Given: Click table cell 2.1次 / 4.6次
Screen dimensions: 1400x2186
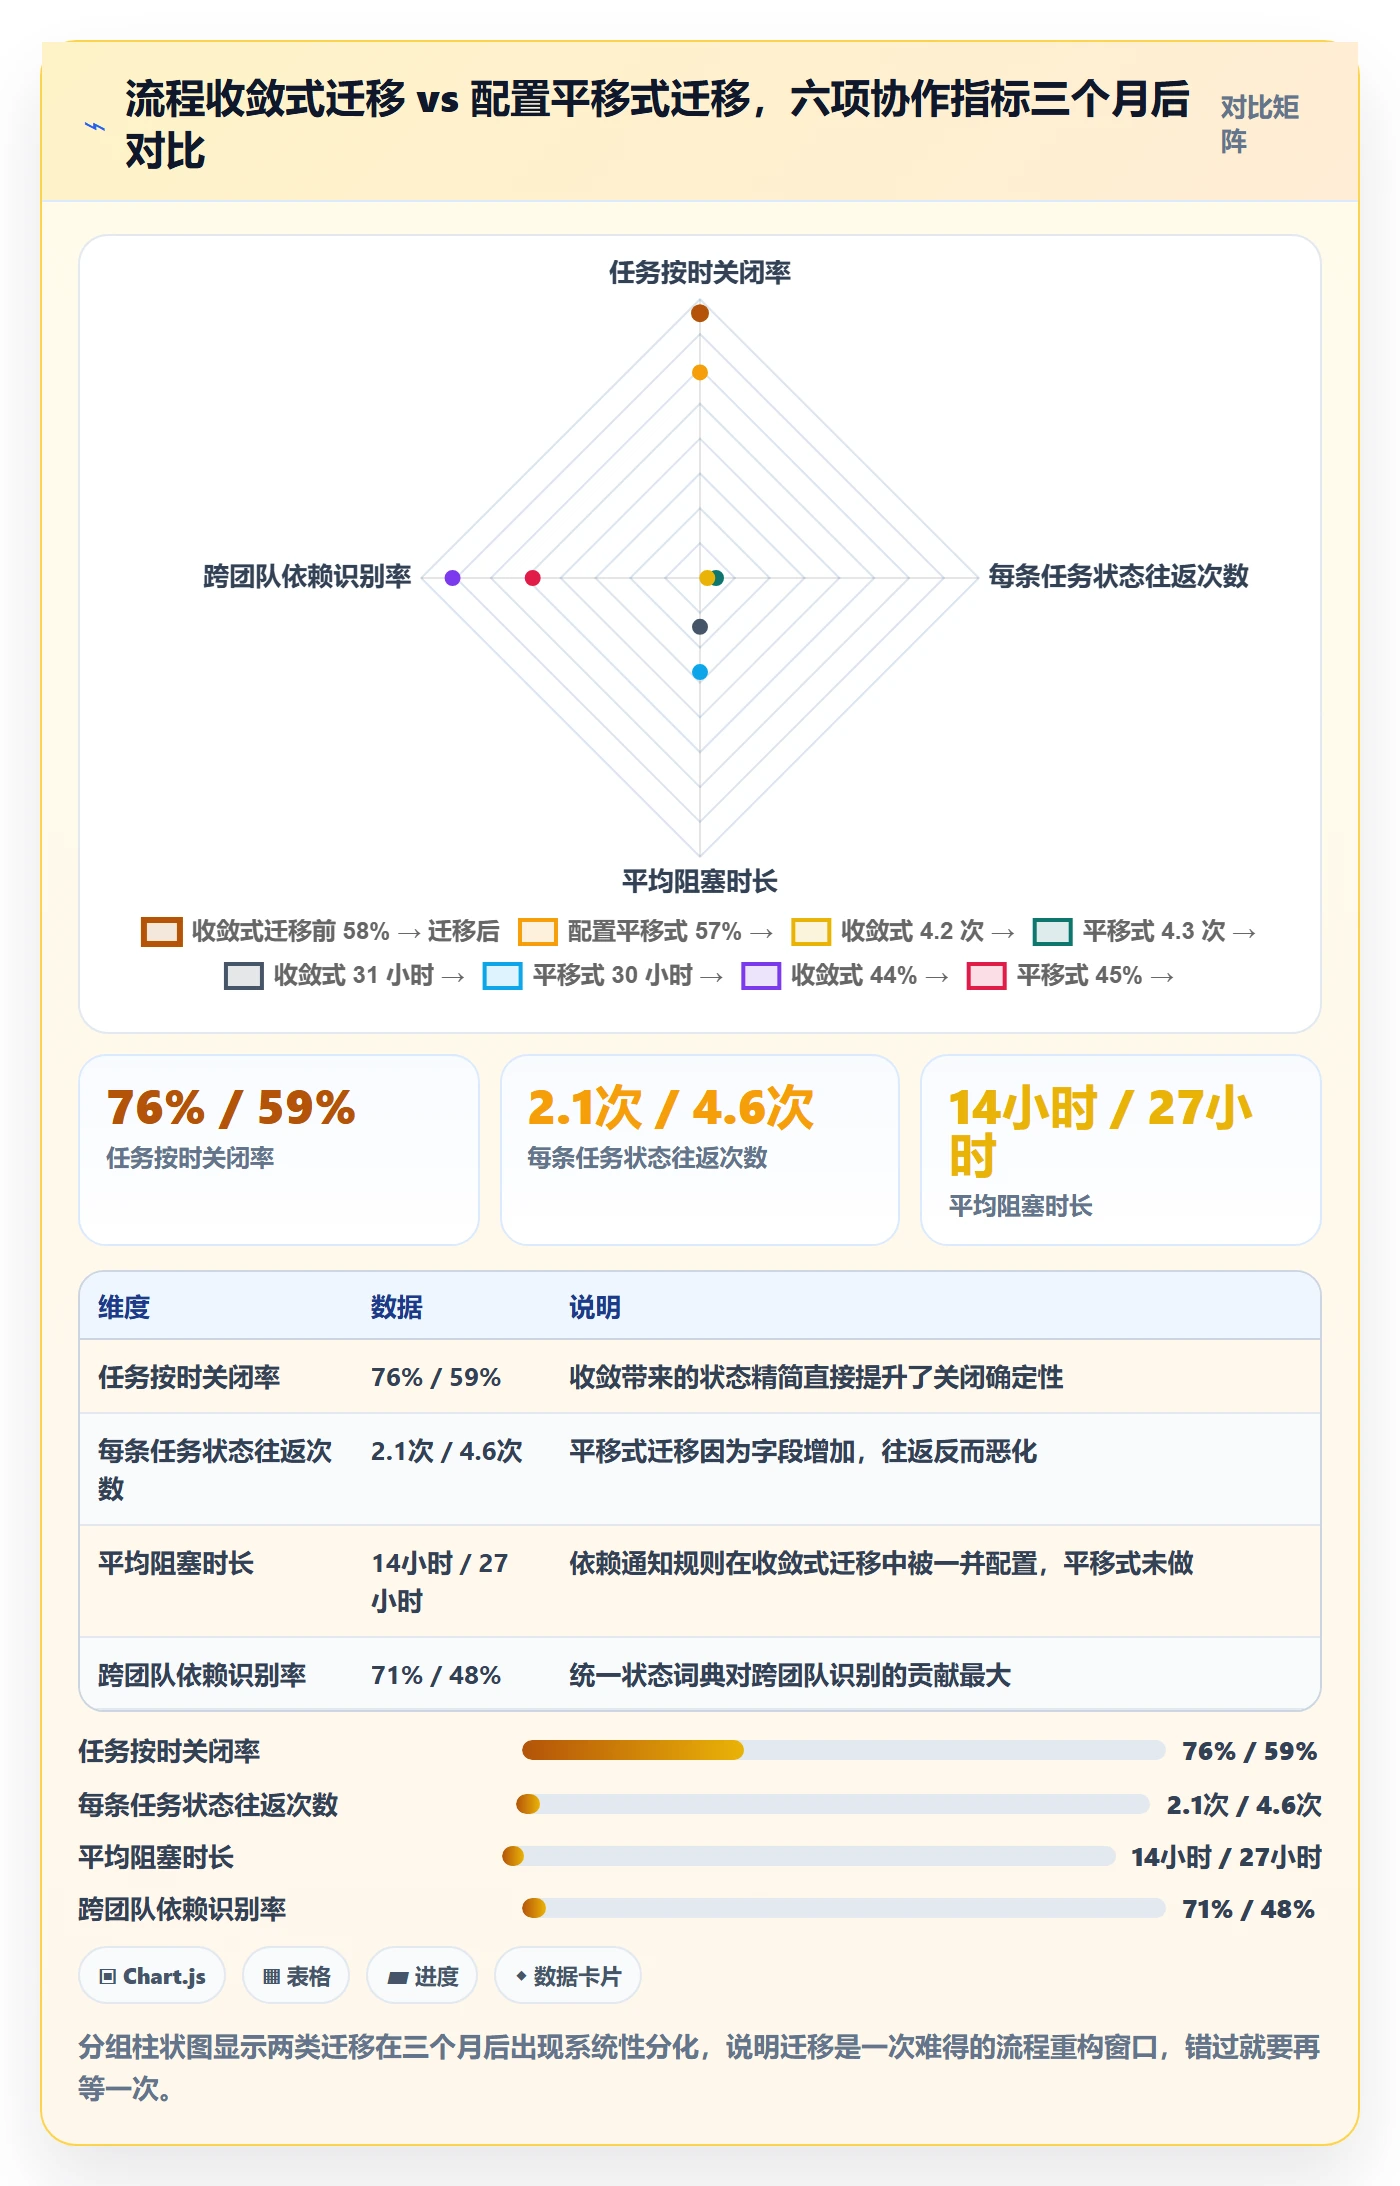Looking at the screenshot, I should click(x=447, y=1451).
